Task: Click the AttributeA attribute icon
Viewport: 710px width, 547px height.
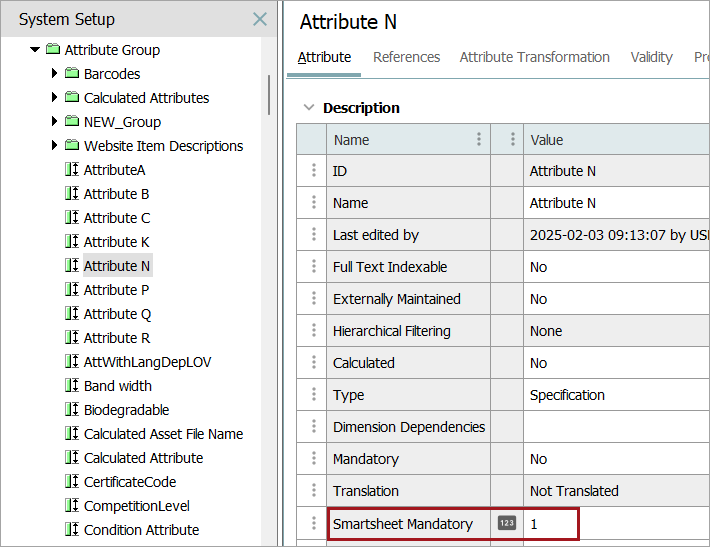Action: click(72, 169)
